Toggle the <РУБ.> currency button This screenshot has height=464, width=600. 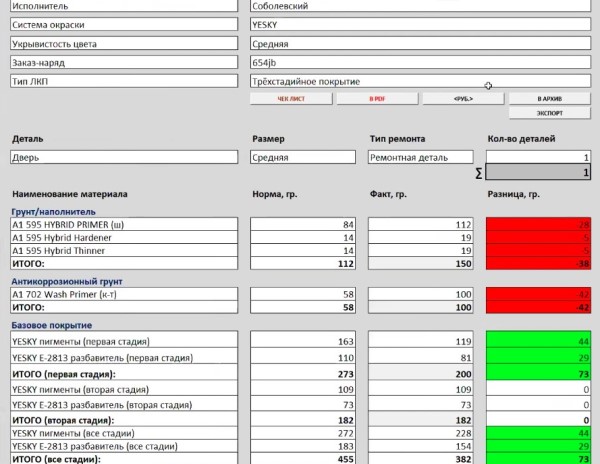tap(462, 100)
